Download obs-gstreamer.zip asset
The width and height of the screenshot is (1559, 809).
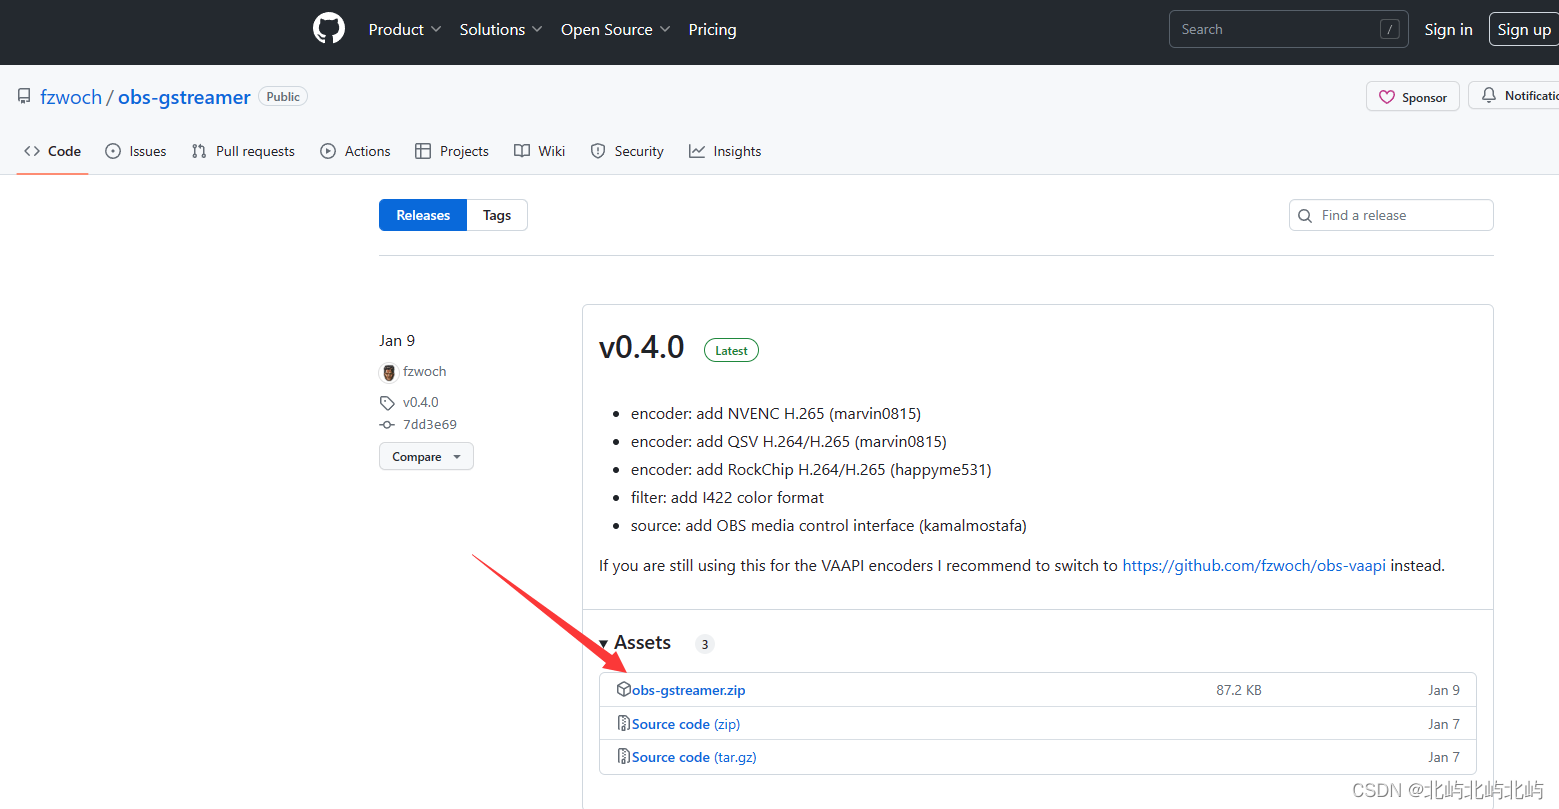(x=688, y=690)
